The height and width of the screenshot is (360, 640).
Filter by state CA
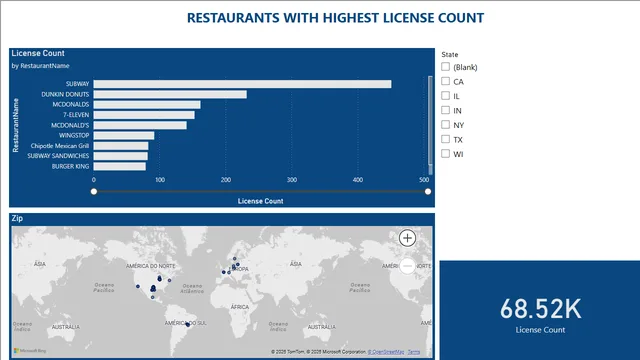[x=445, y=81]
